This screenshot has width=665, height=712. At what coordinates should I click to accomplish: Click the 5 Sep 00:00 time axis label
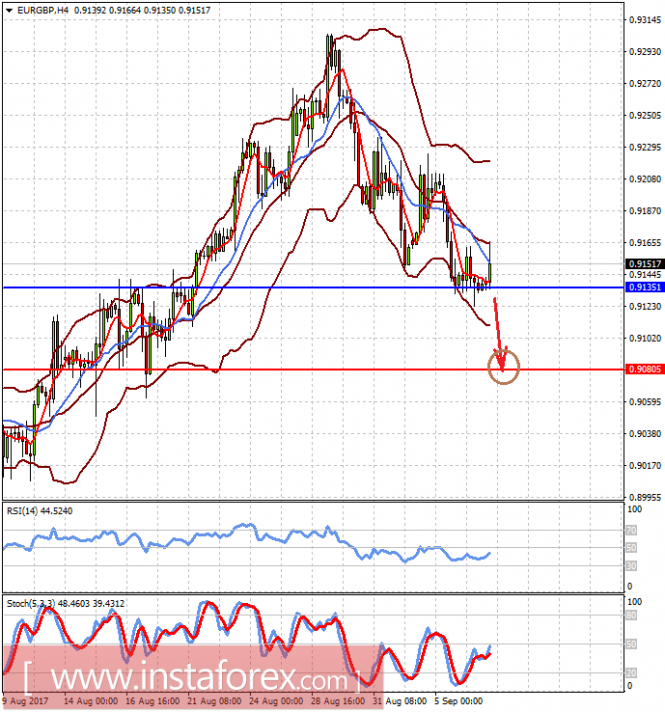coord(458,701)
